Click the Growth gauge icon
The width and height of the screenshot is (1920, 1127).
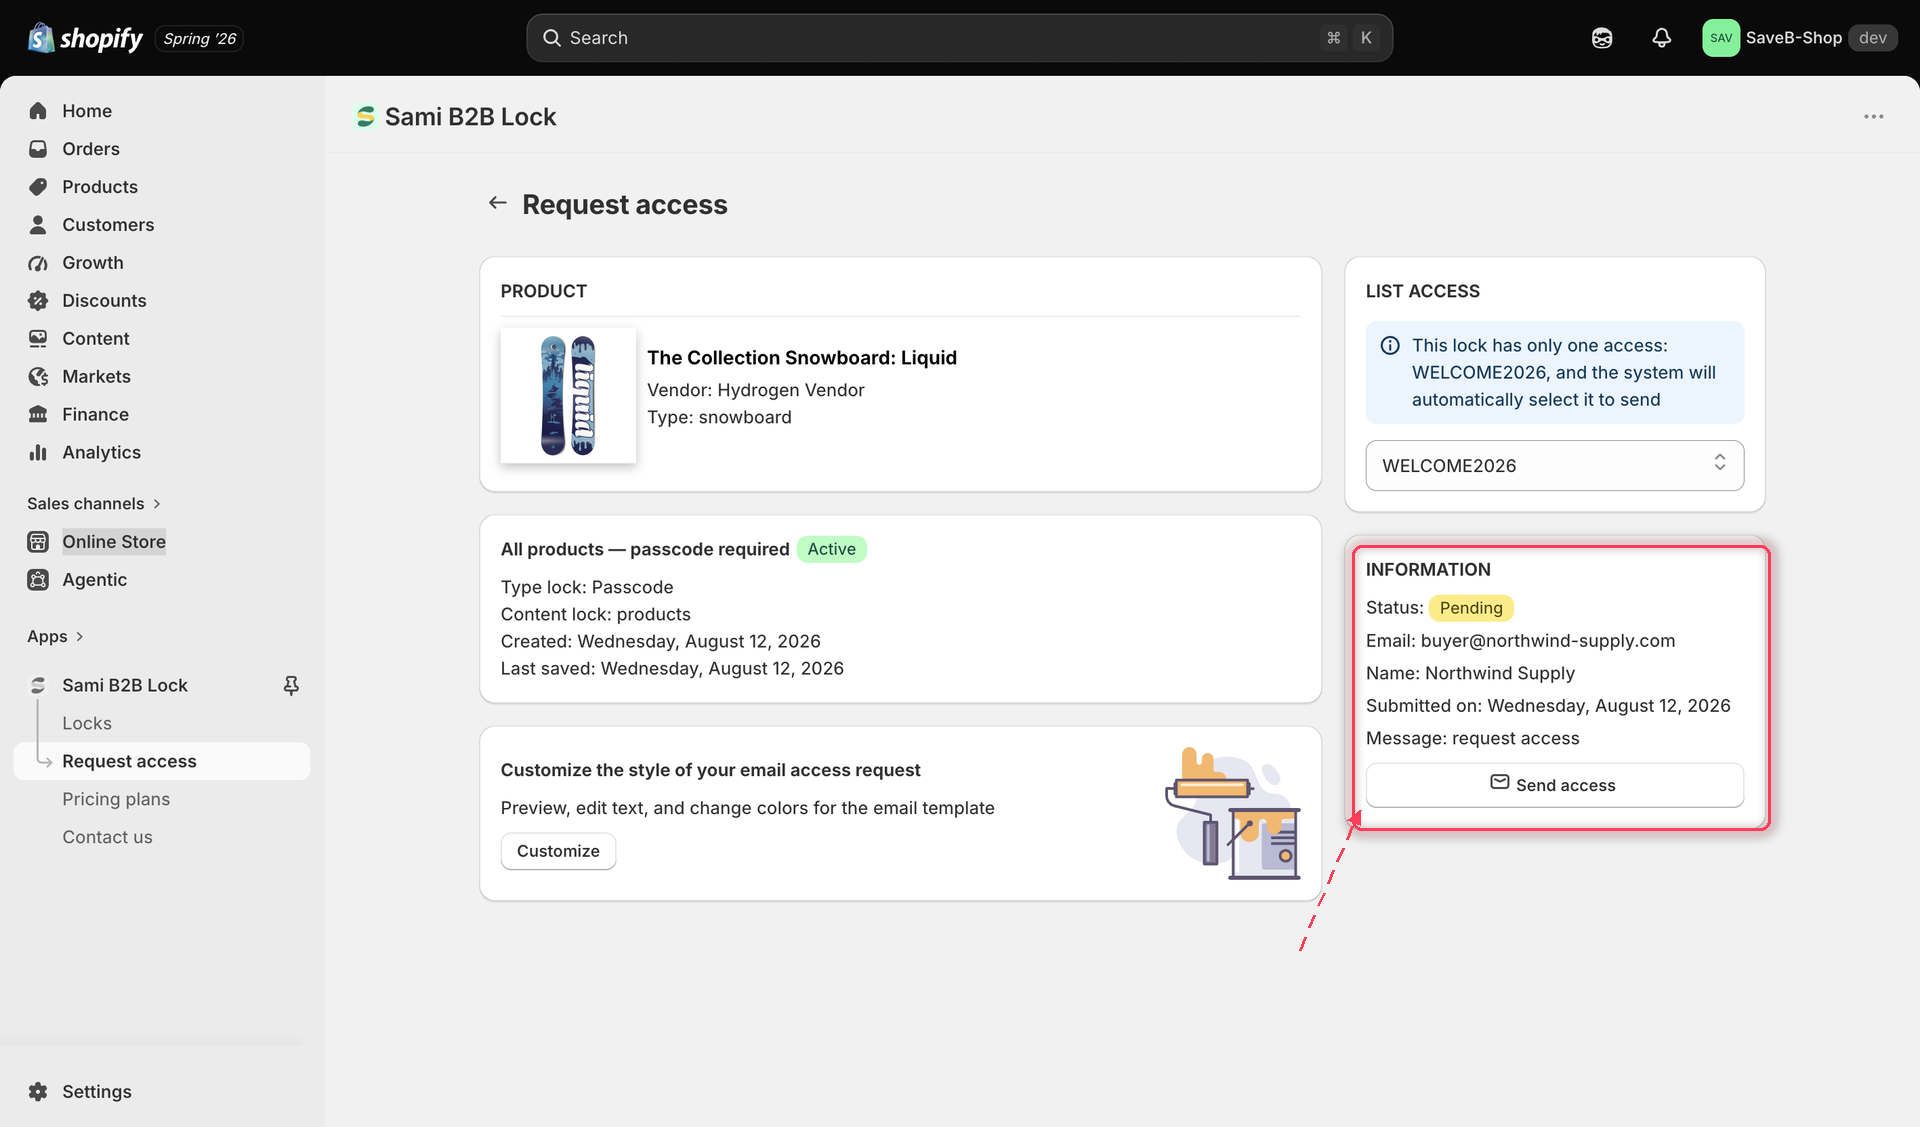38,263
